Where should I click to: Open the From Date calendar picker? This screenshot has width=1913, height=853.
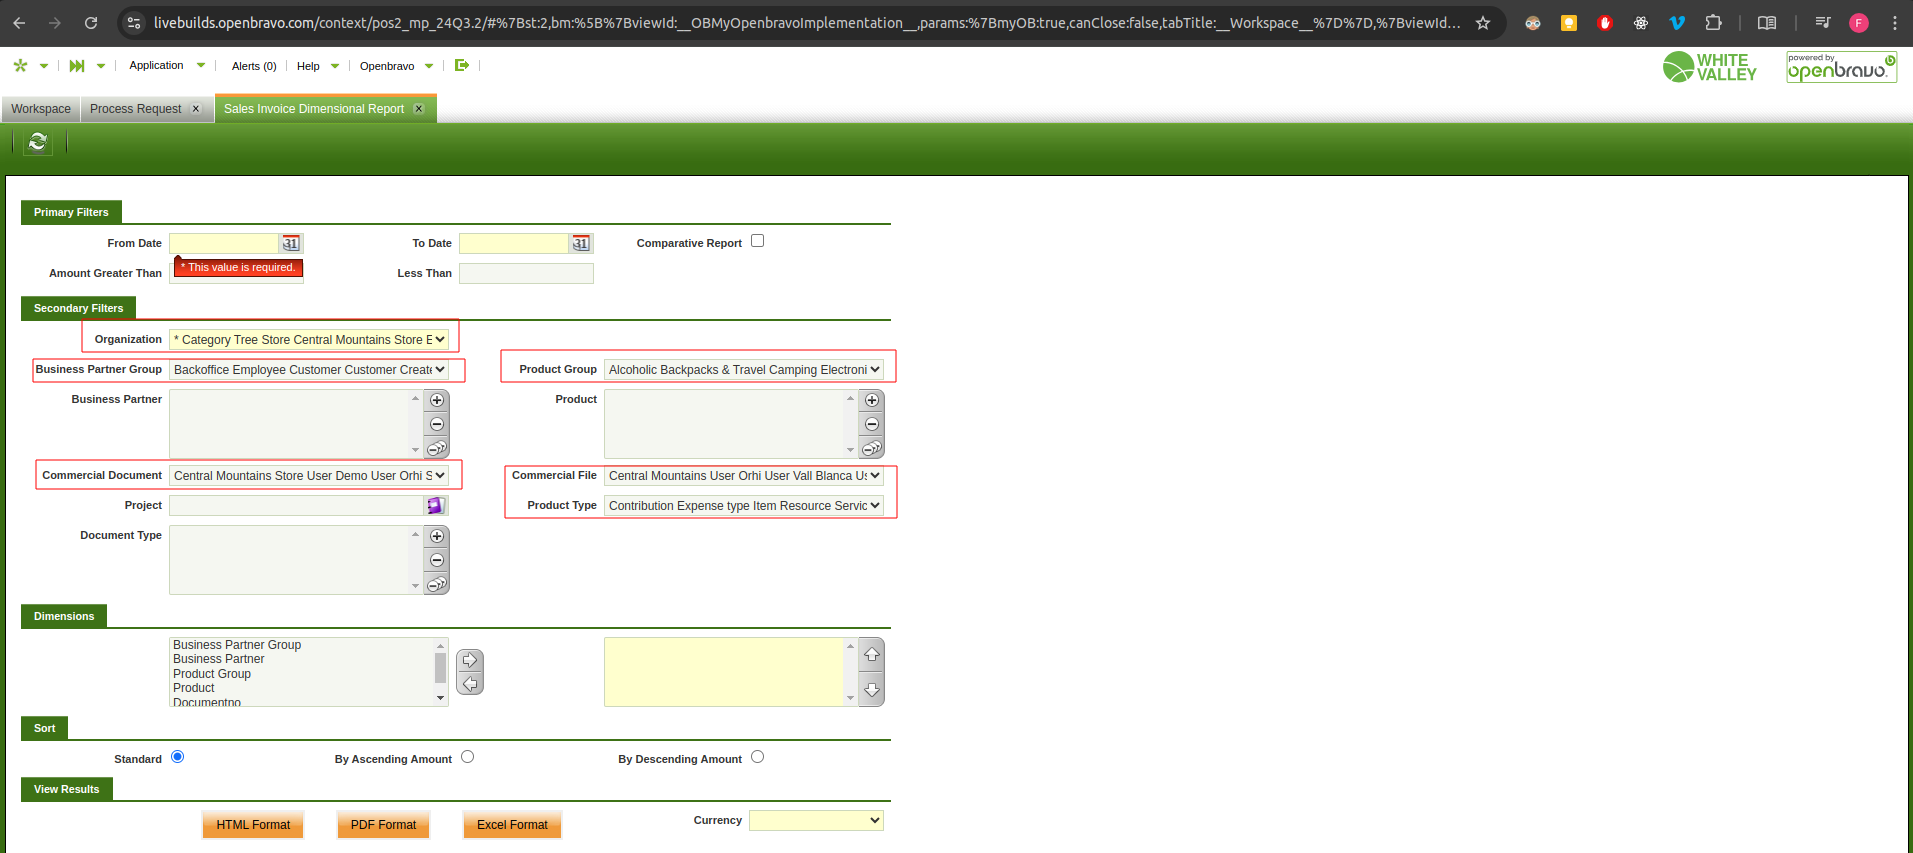290,243
